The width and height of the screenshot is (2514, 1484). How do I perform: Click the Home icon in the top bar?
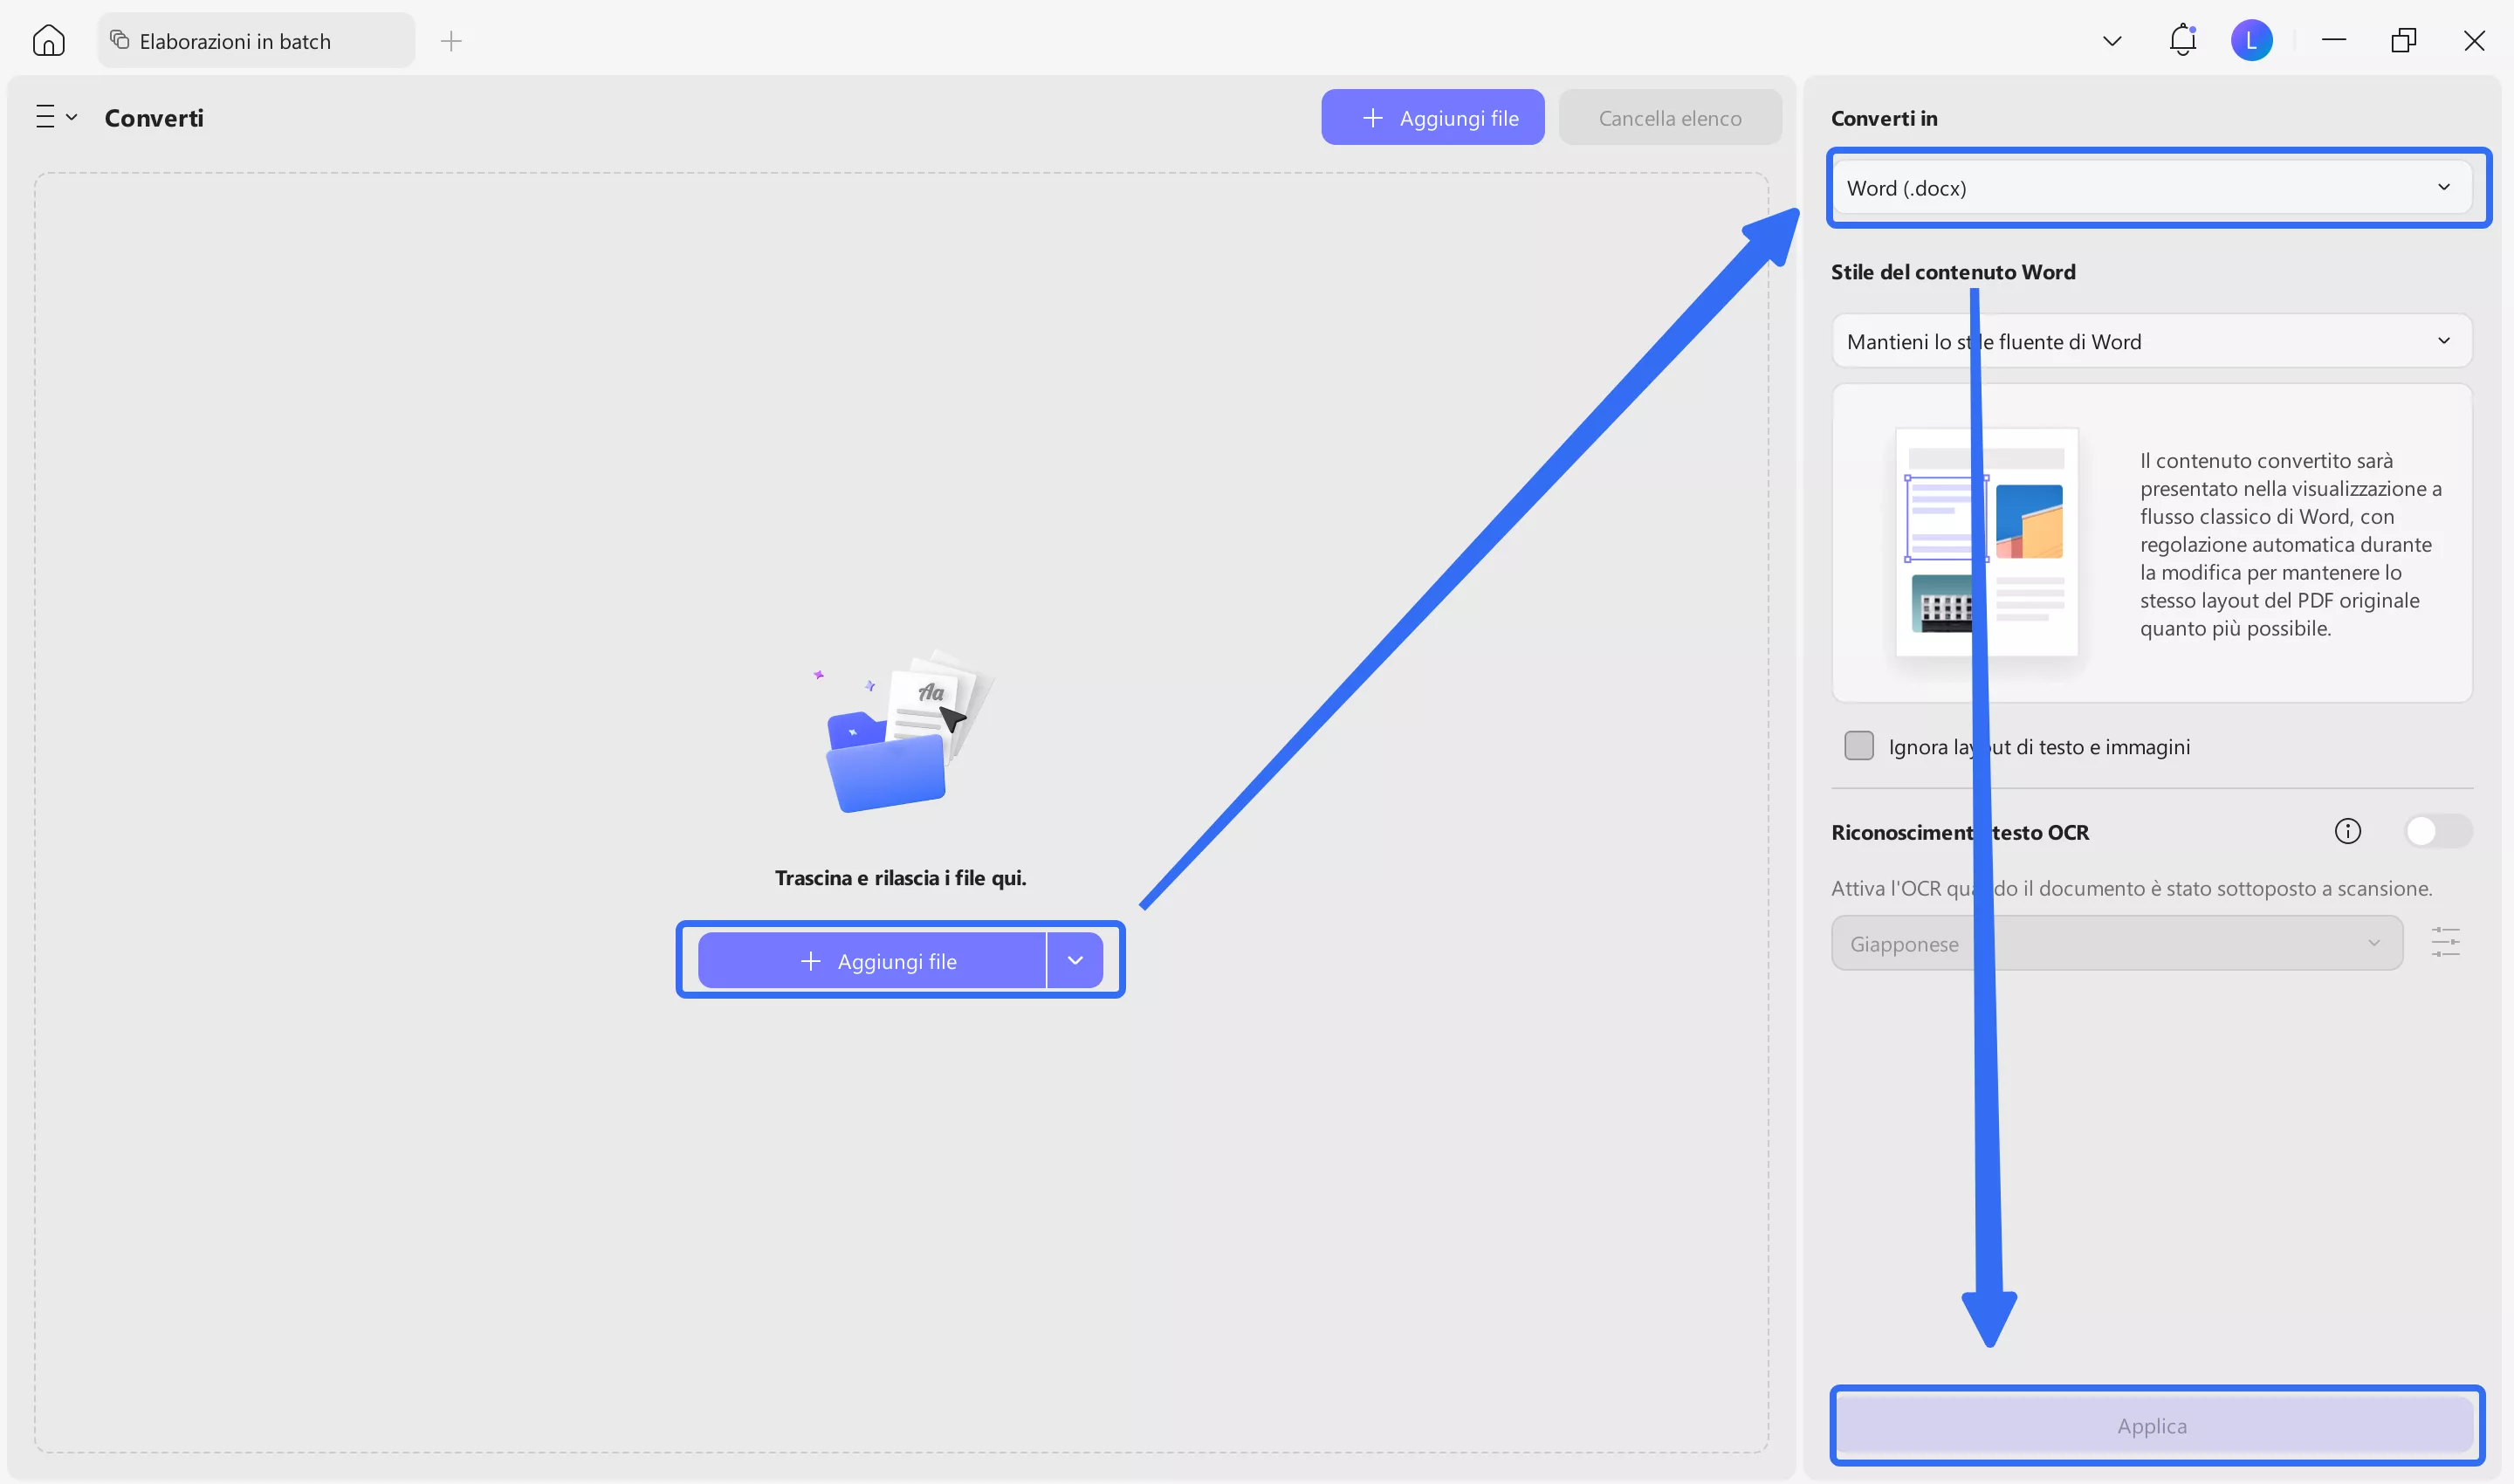(x=48, y=41)
